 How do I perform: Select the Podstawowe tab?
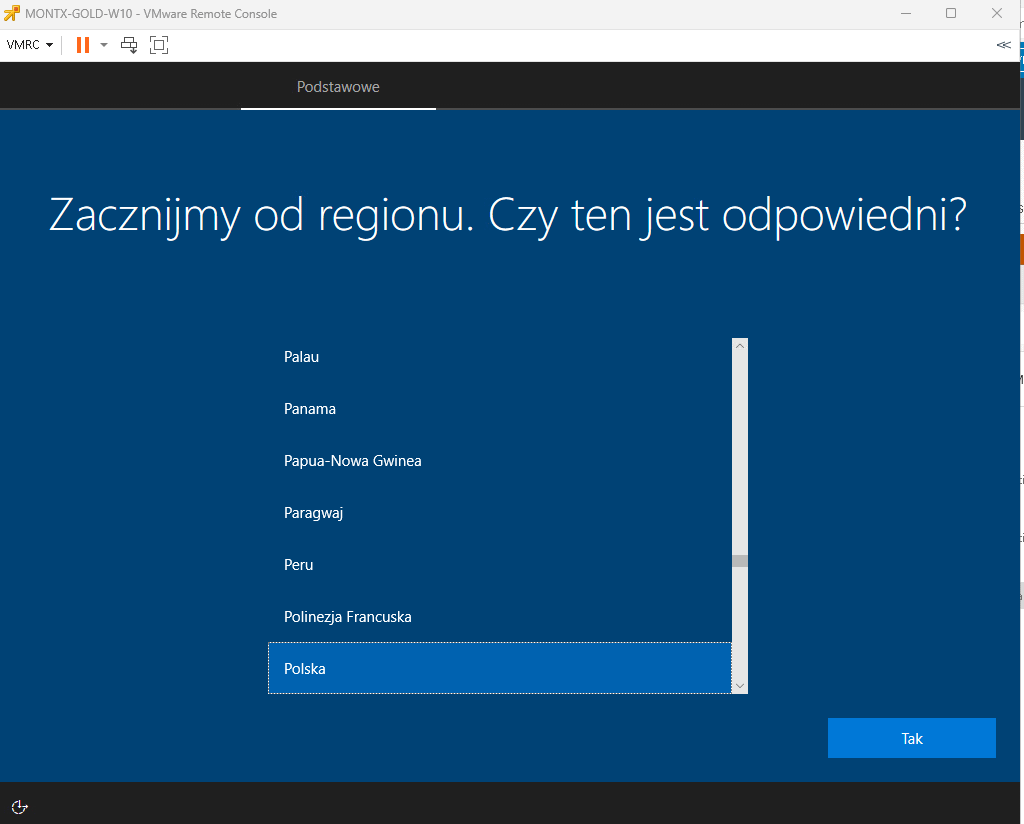pyautogui.click(x=338, y=87)
